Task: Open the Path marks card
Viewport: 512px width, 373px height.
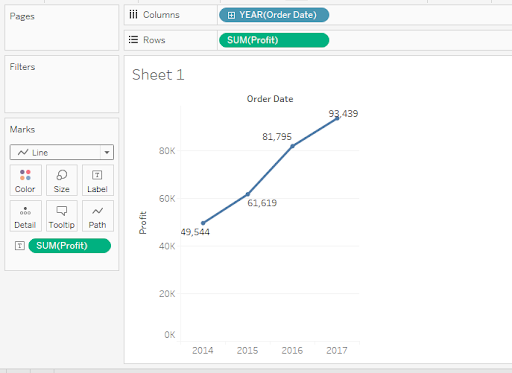Action: click(x=98, y=216)
